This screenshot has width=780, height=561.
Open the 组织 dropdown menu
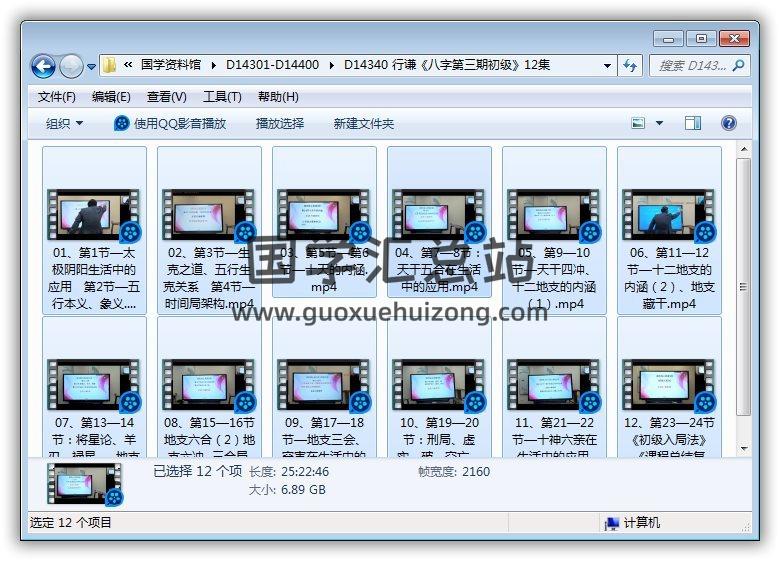tap(64, 123)
